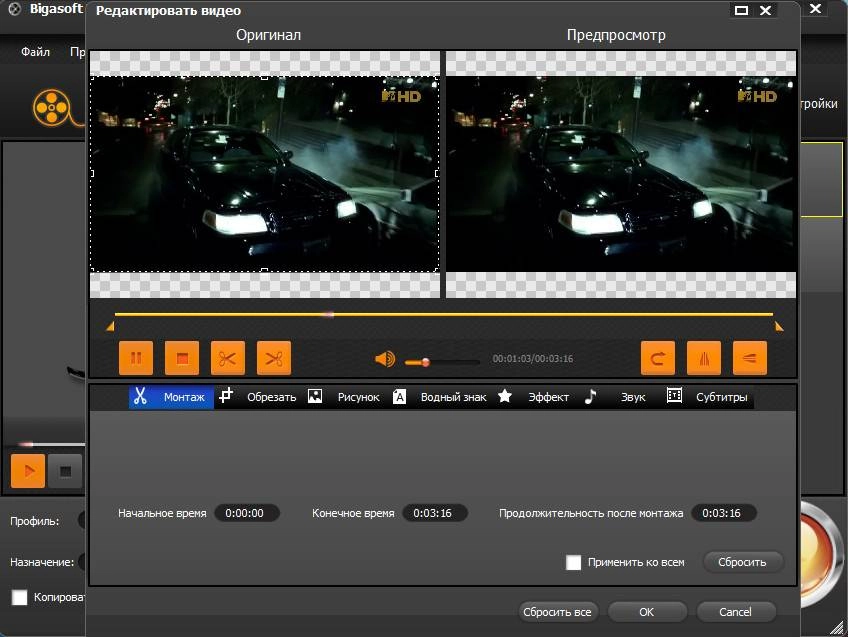Click the watermark letter A icon
Screen dimensions: 848x637
click(399, 396)
